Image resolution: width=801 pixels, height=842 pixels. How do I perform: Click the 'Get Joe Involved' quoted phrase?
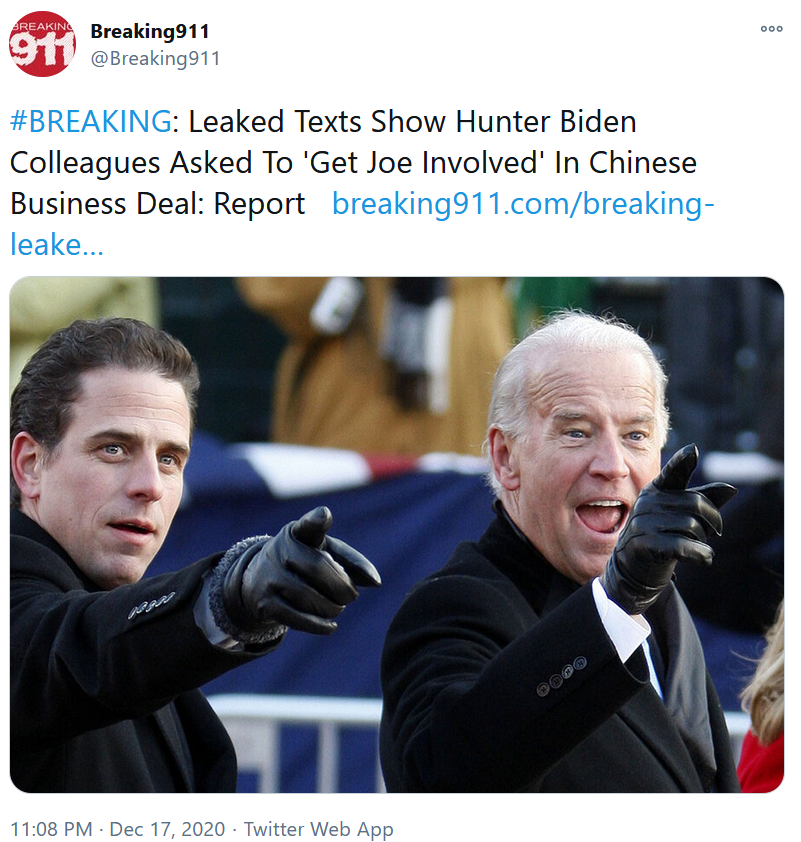[x=424, y=162]
